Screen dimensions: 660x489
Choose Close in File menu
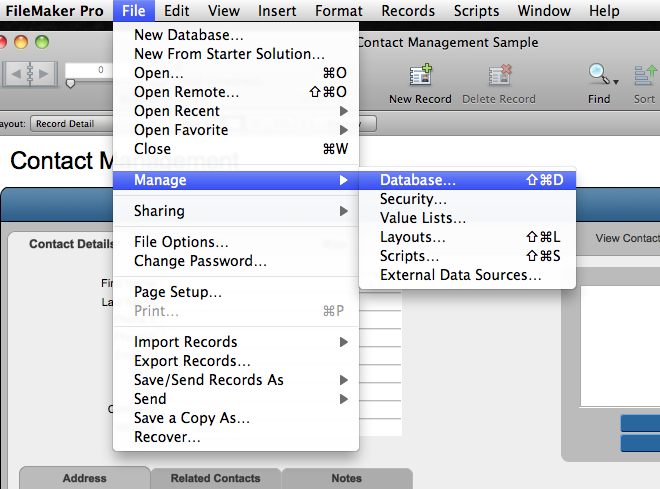click(236, 149)
